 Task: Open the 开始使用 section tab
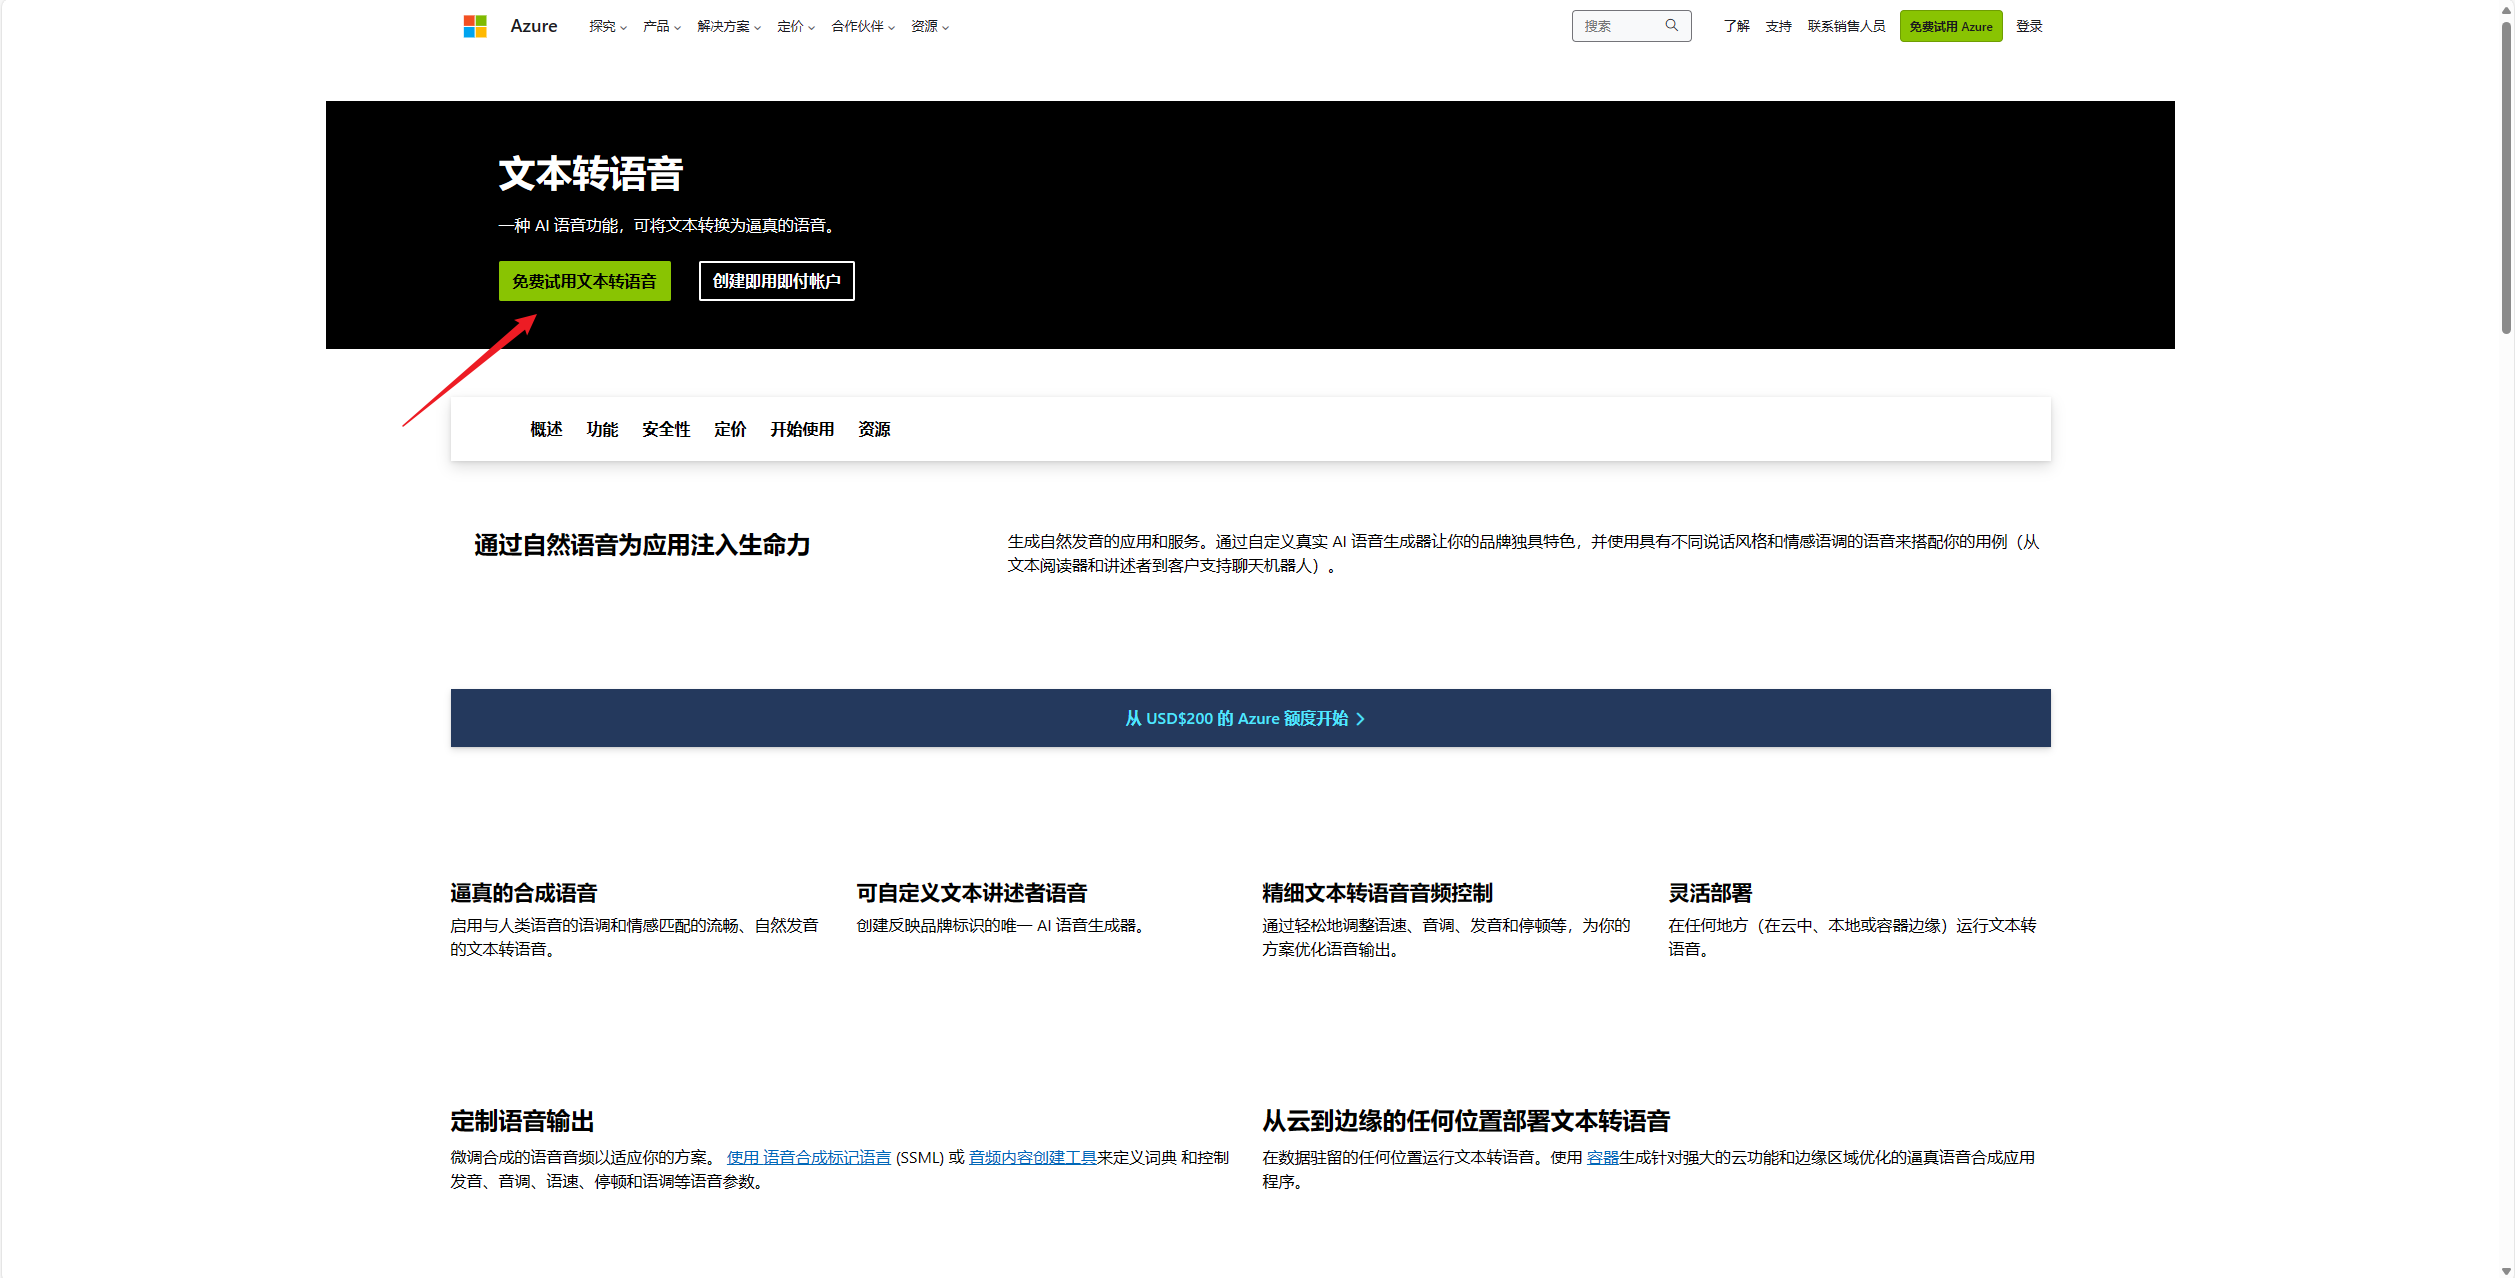[801, 429]
